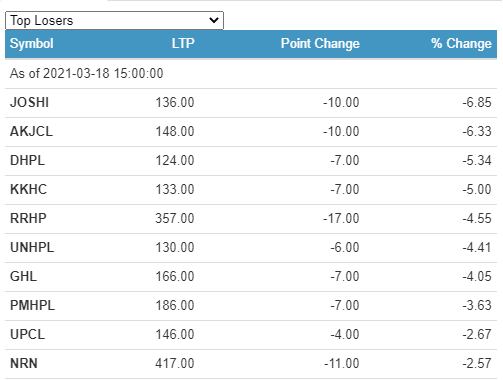
Task: Select the KKHC stock symbol
Action: tap(29, 189)
